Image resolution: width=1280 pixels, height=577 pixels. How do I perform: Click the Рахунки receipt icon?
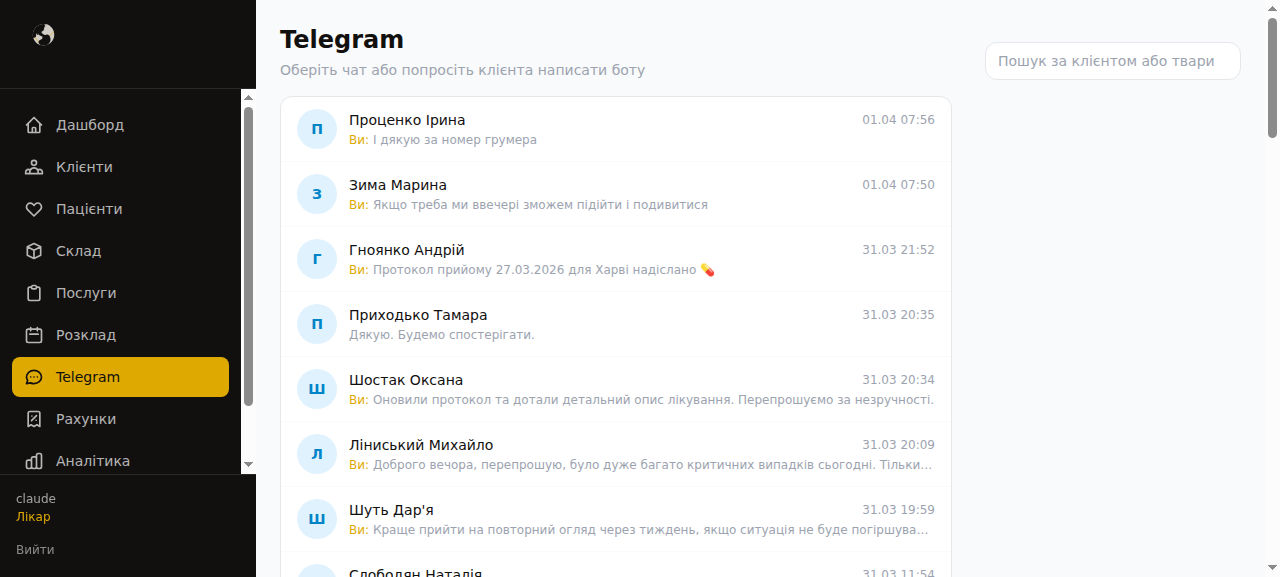[34, 419]
